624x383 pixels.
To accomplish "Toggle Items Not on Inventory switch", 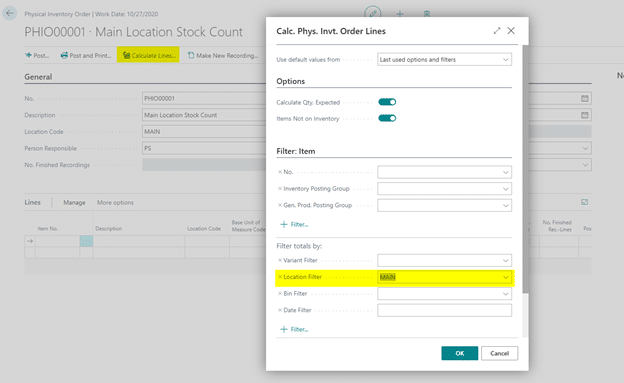I will tap(387, 118).
